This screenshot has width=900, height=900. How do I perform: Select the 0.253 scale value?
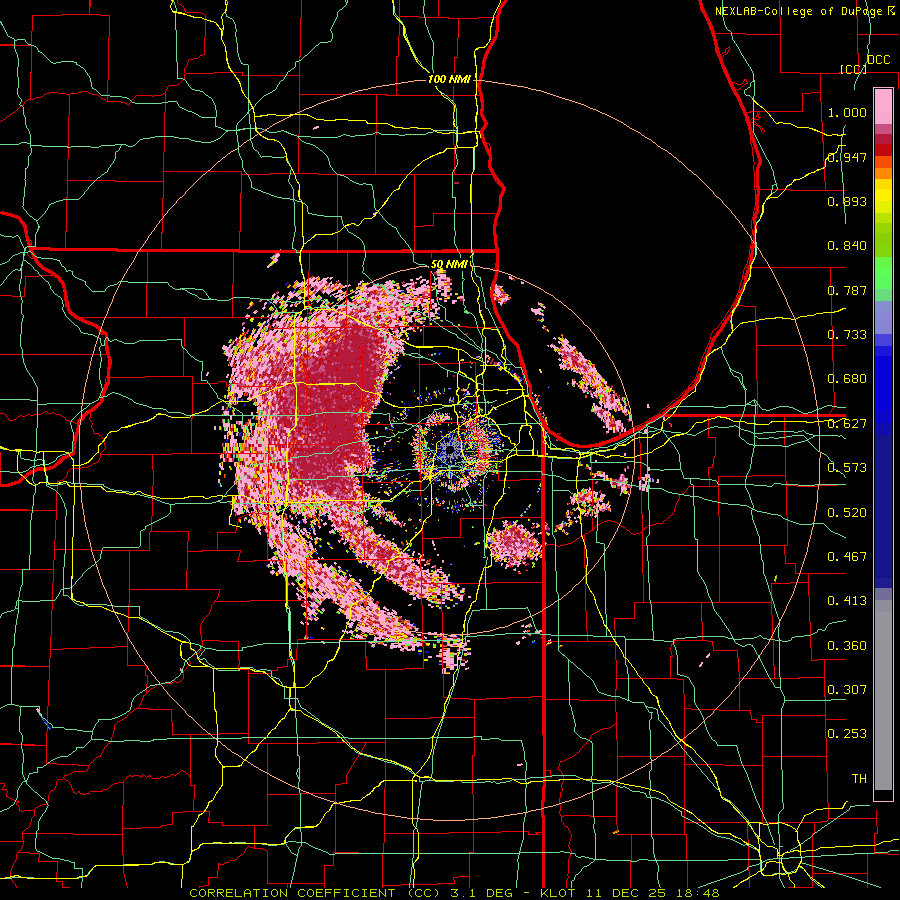(x=847, y=734)
